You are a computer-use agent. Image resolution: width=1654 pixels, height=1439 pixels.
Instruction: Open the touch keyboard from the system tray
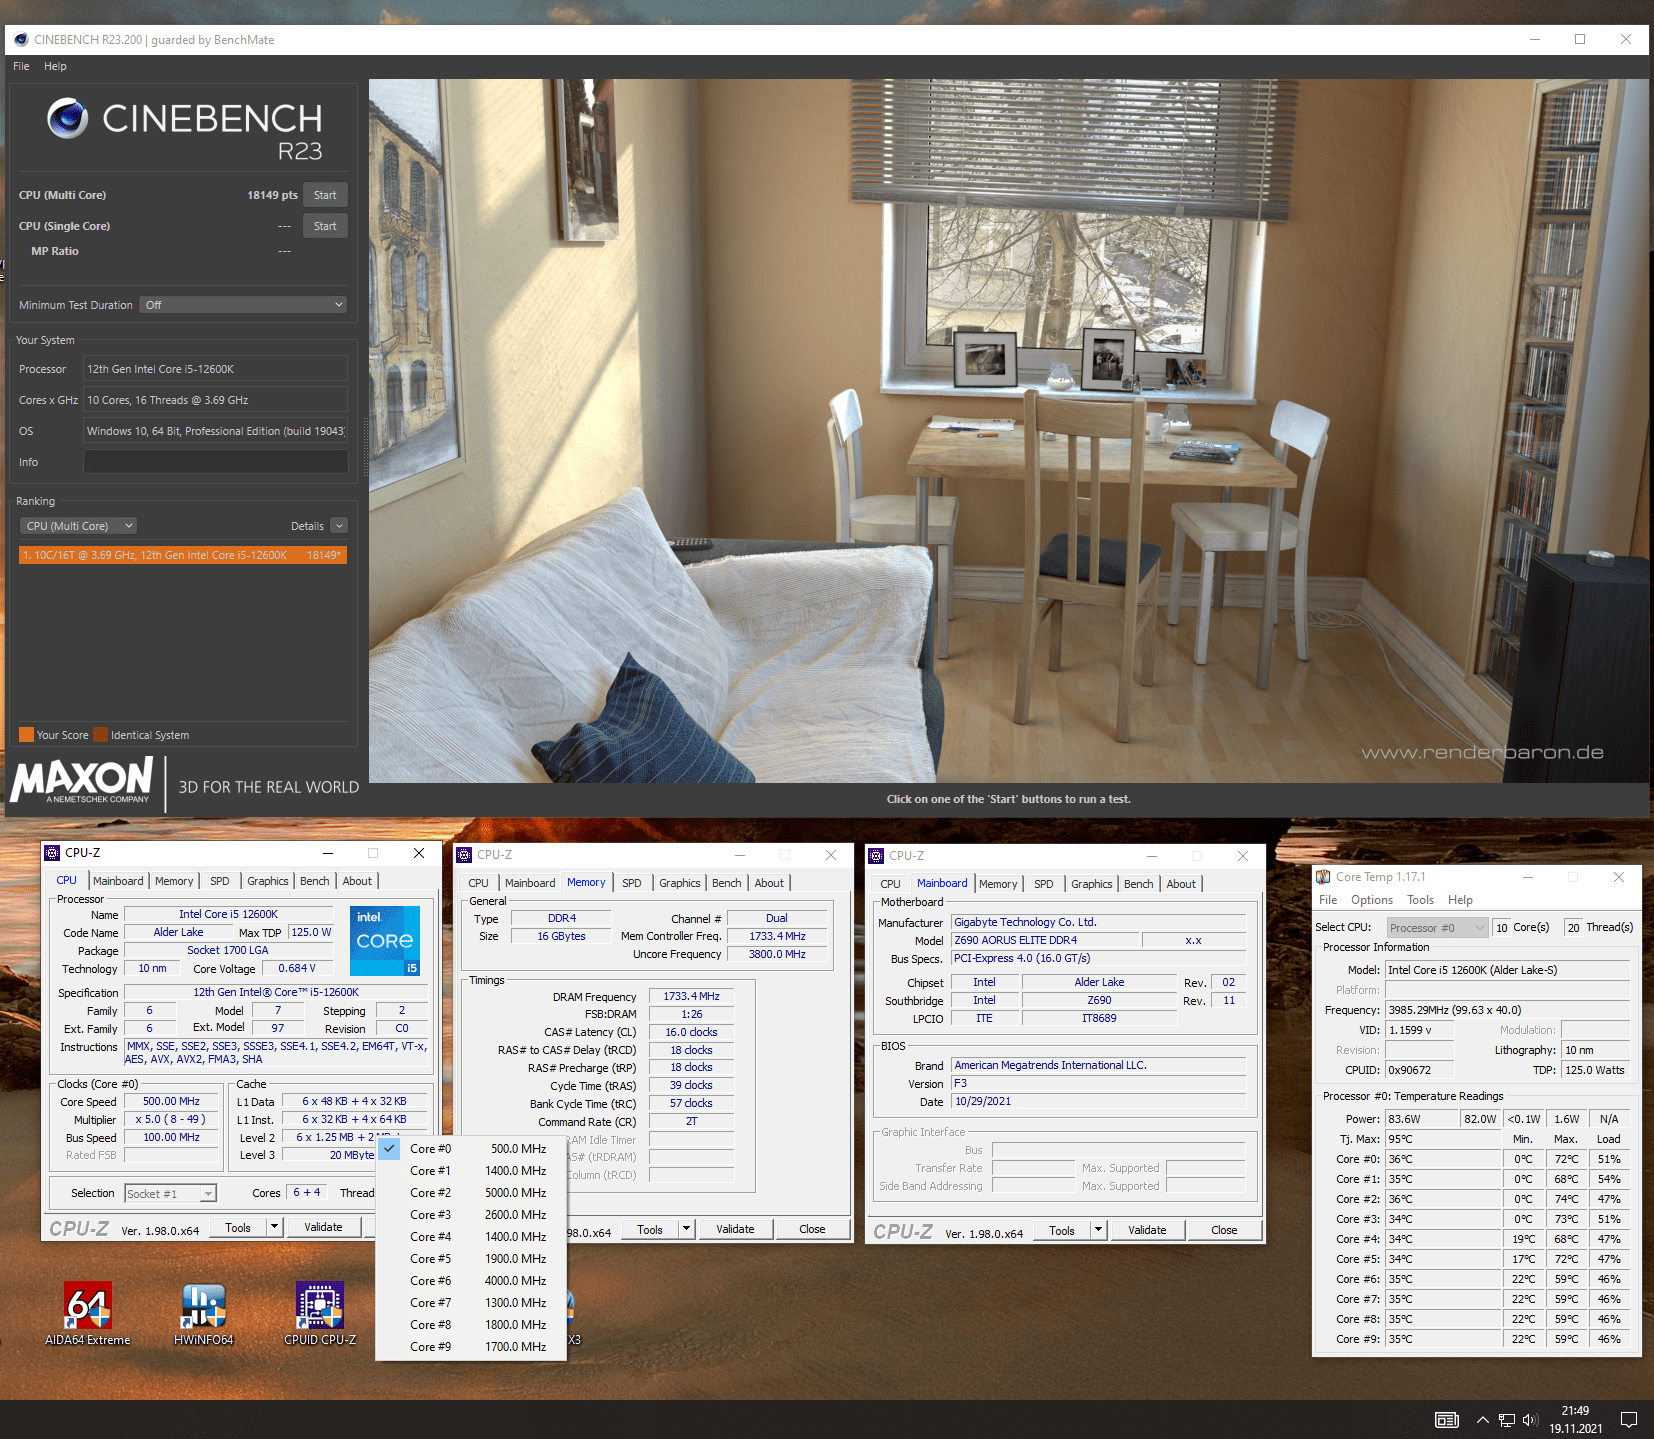point(1446,1420)
